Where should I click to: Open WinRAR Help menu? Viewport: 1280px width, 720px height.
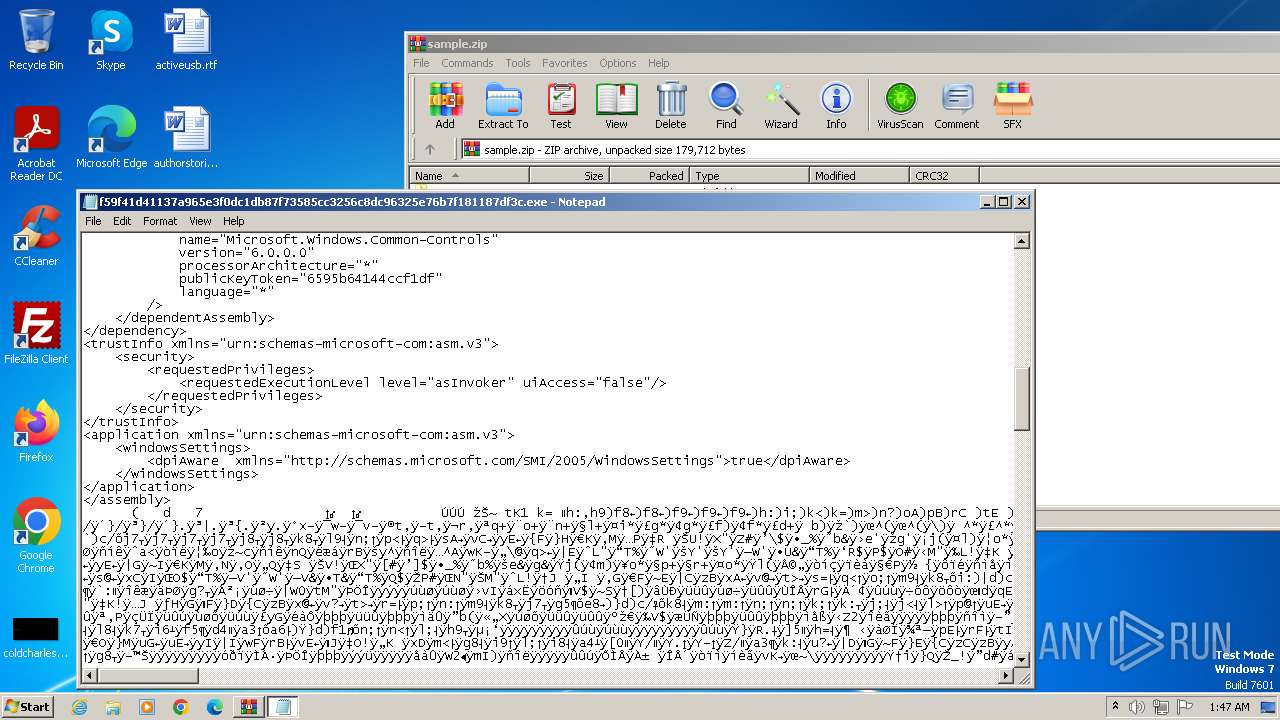pos(658,63)
